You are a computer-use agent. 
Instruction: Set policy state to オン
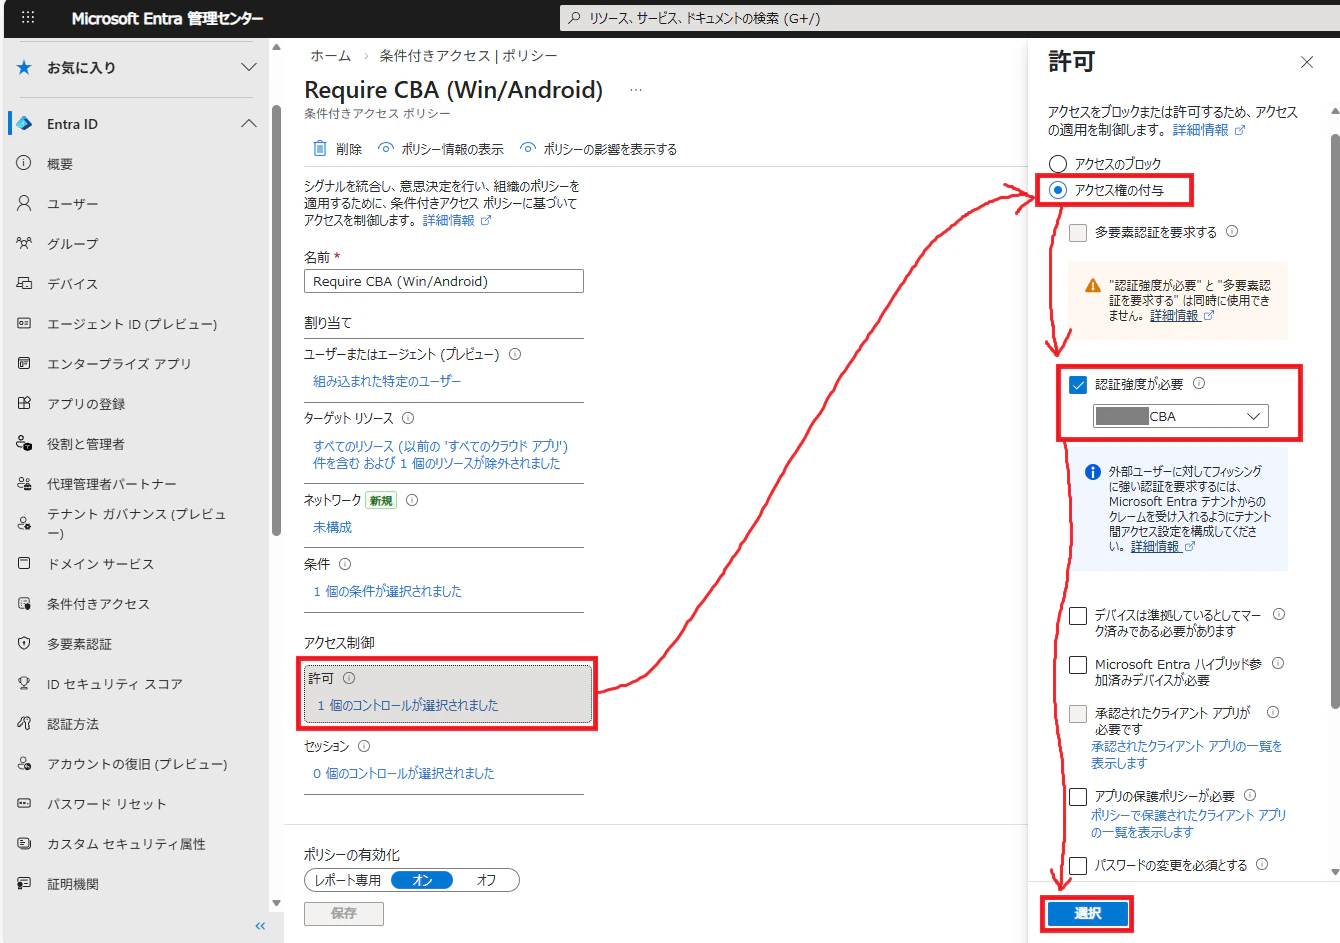[422, 880]
